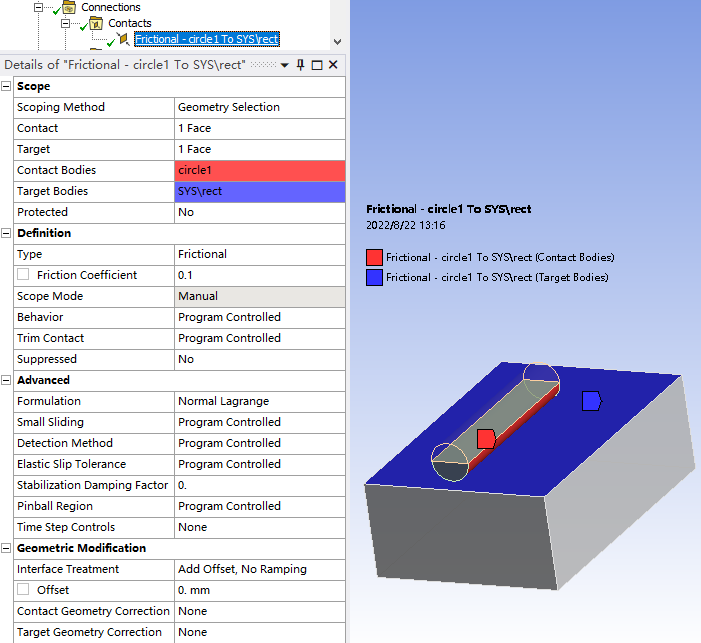
Task: Collapse the Advanced section
Action: pos(6,380)
